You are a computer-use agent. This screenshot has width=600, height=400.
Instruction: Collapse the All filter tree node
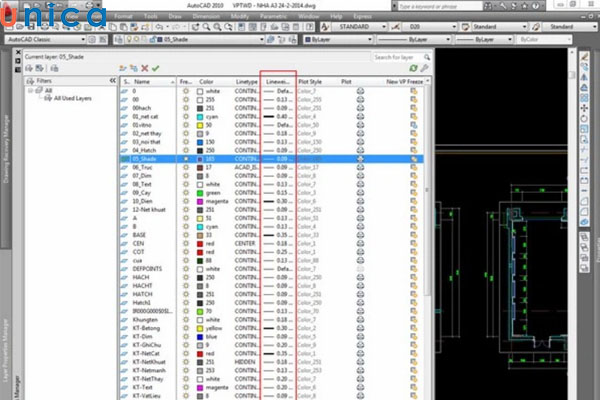pos(30,90)
